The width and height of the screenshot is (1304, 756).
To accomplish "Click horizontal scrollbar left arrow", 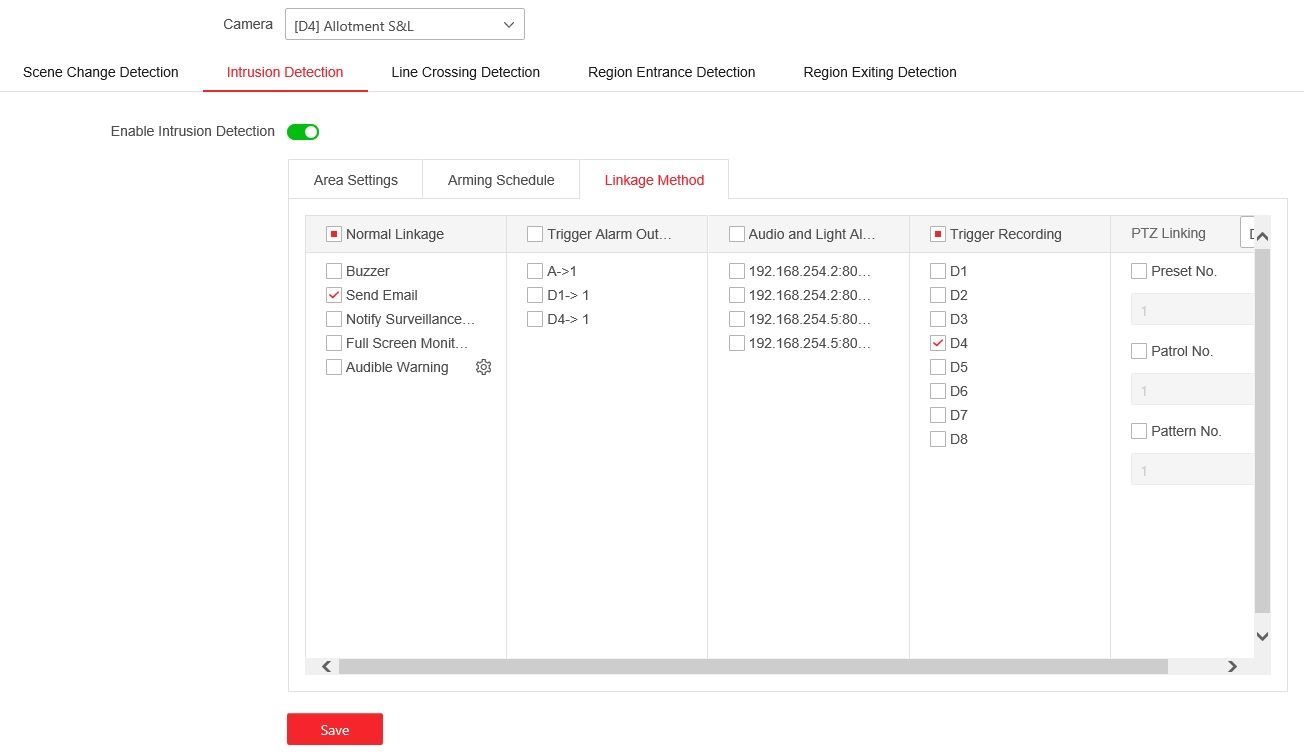I will [326, 666].
